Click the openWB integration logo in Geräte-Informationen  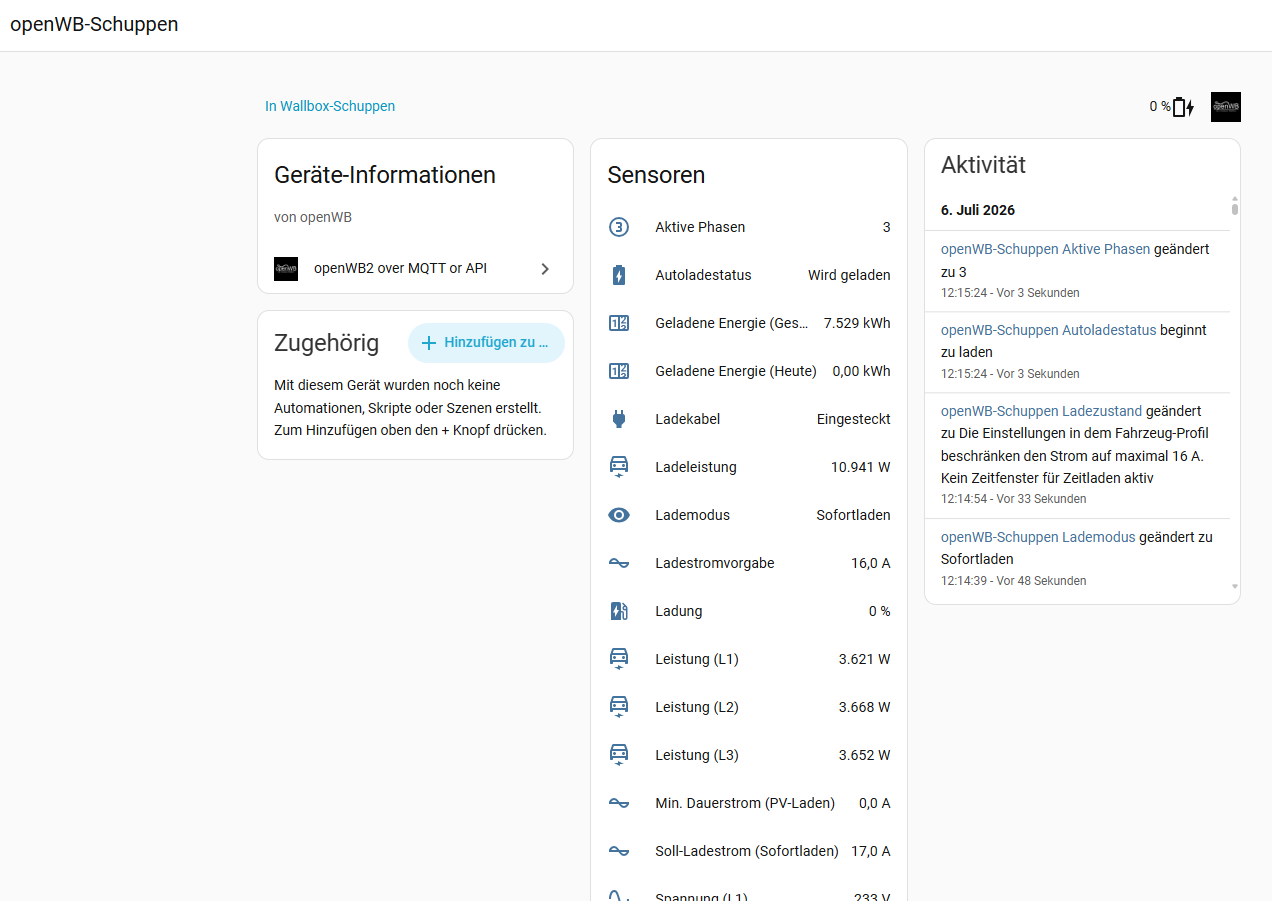point(286,269)
